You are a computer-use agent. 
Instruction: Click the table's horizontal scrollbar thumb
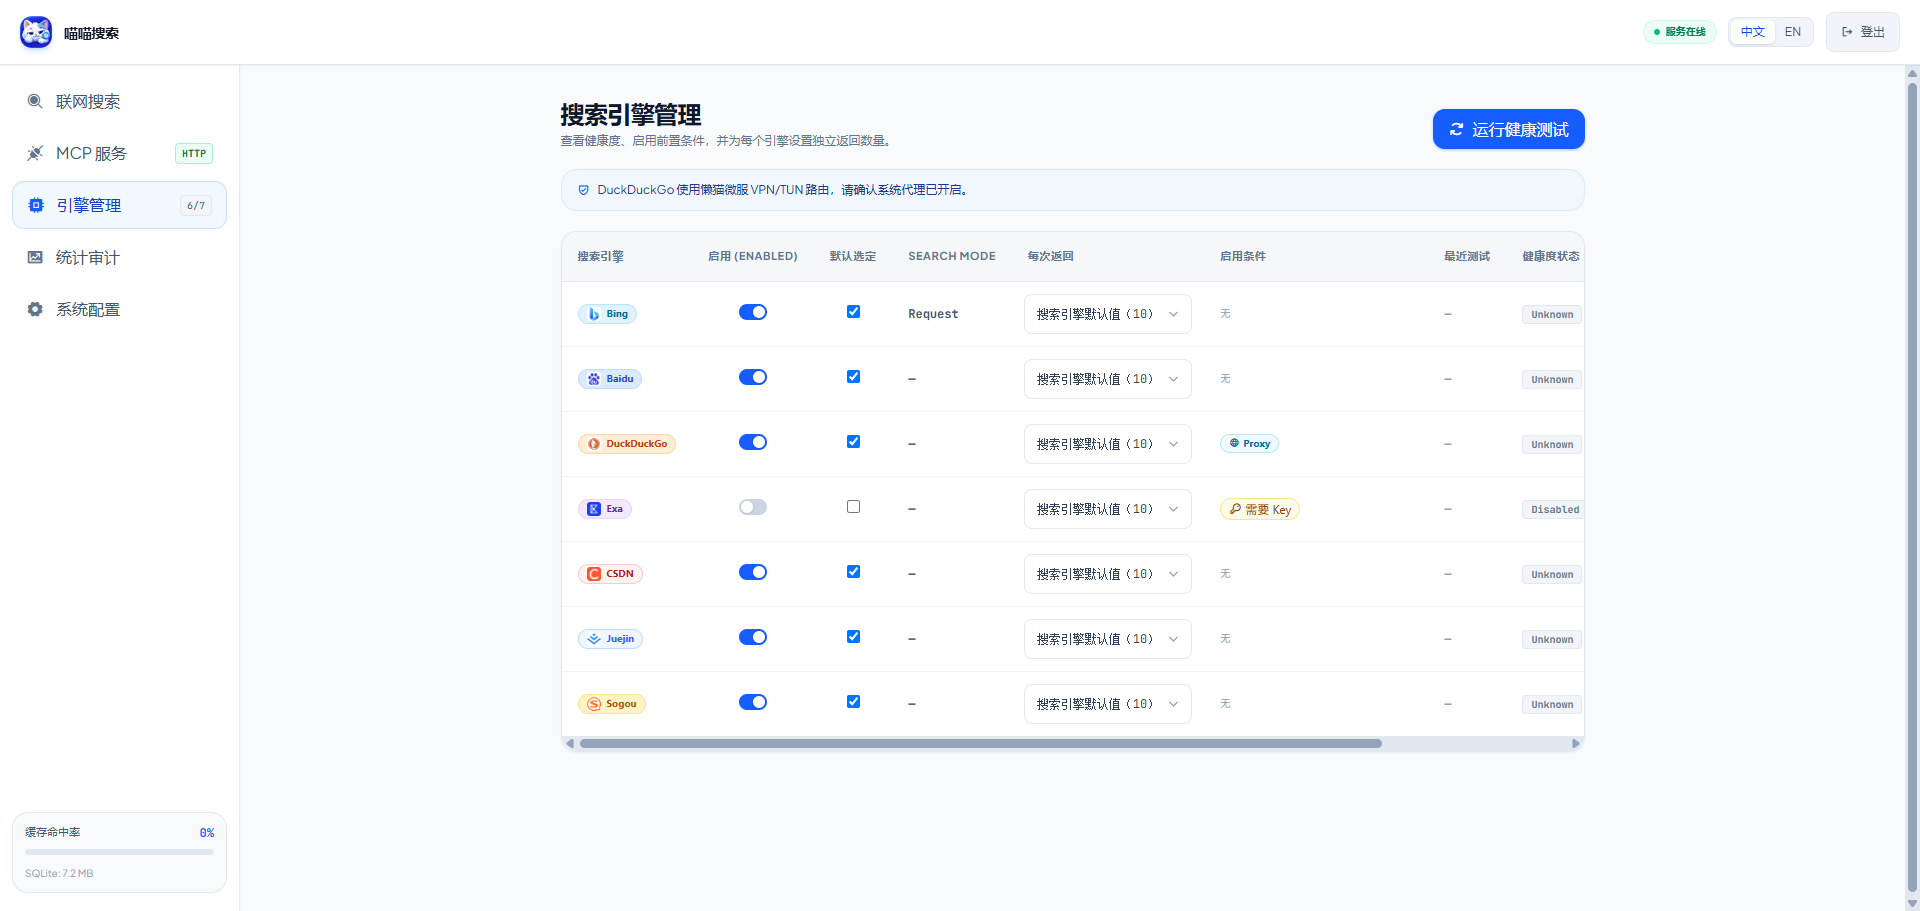pyautogui.click(x=980, y=743)
